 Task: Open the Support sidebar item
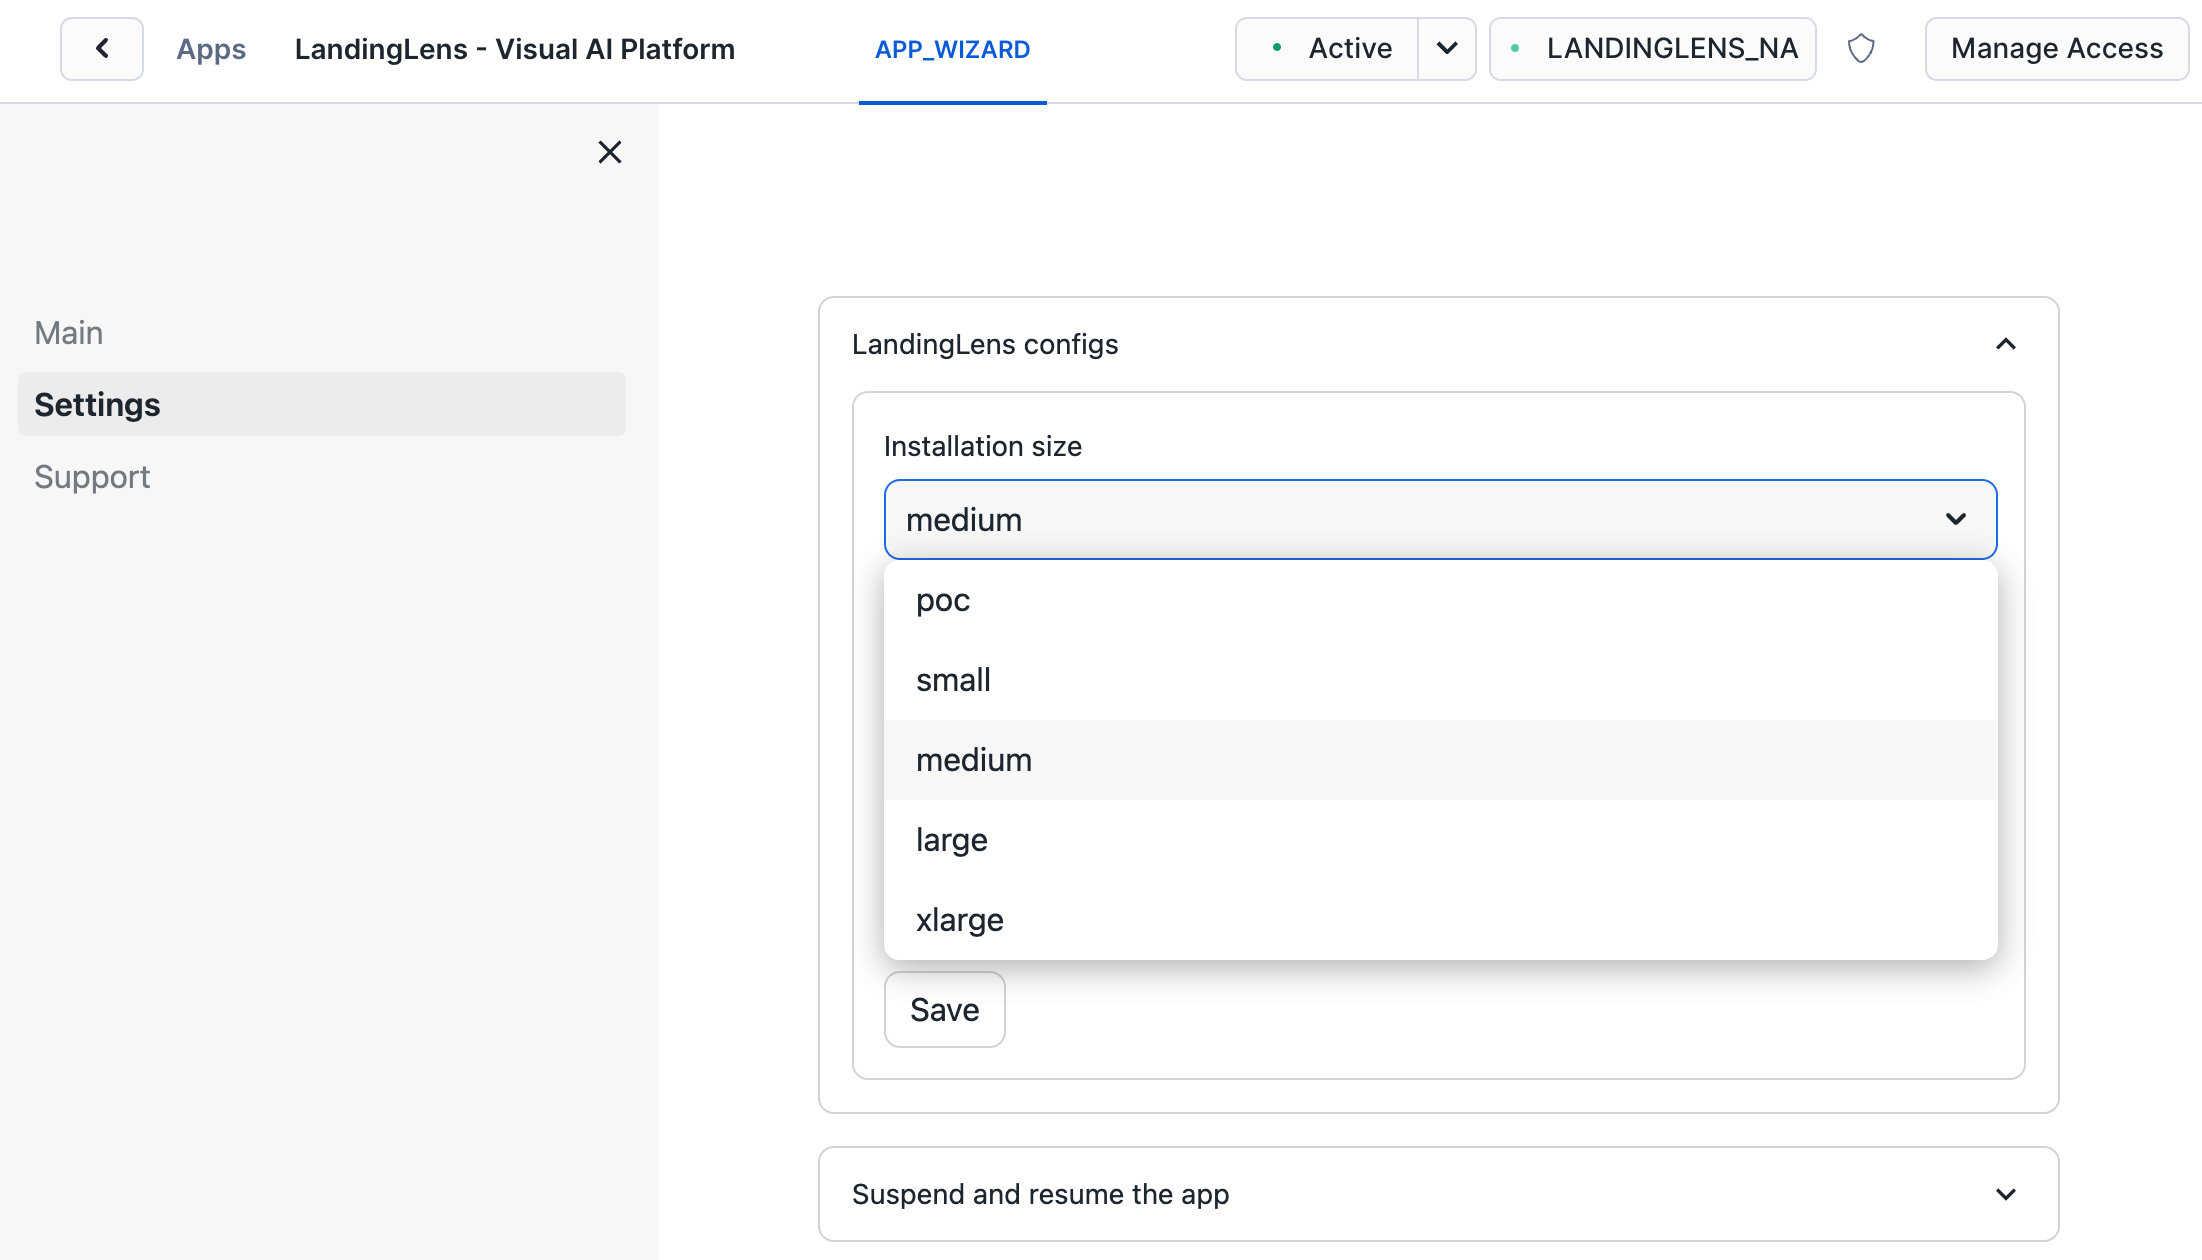coord(92,477)
